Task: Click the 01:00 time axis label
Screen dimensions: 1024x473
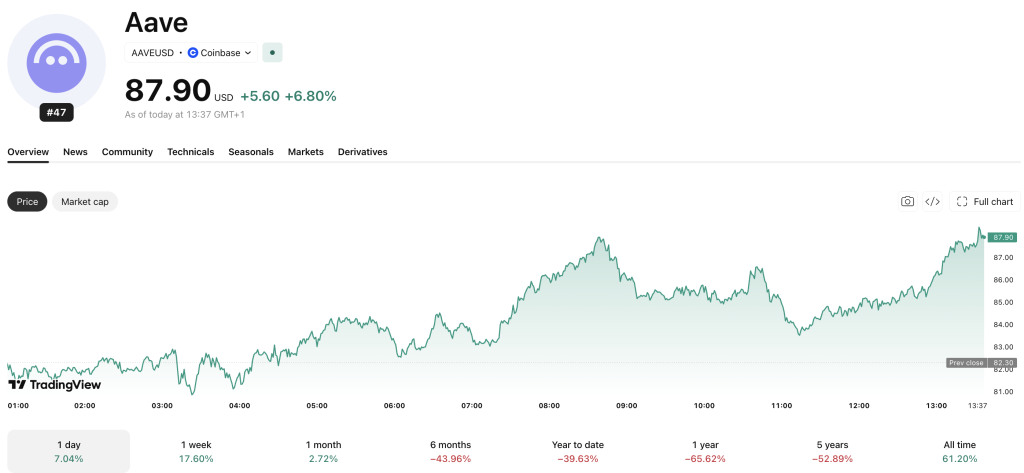Action: 18,406
